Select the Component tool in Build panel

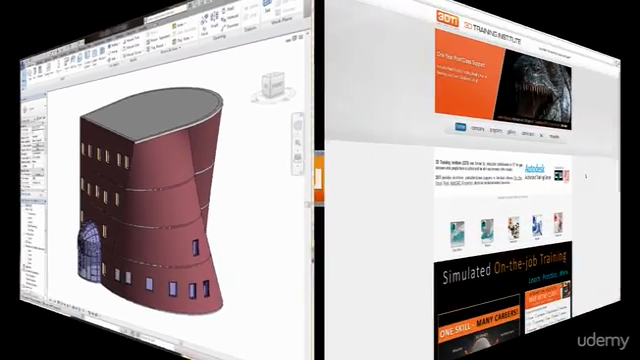48,69
